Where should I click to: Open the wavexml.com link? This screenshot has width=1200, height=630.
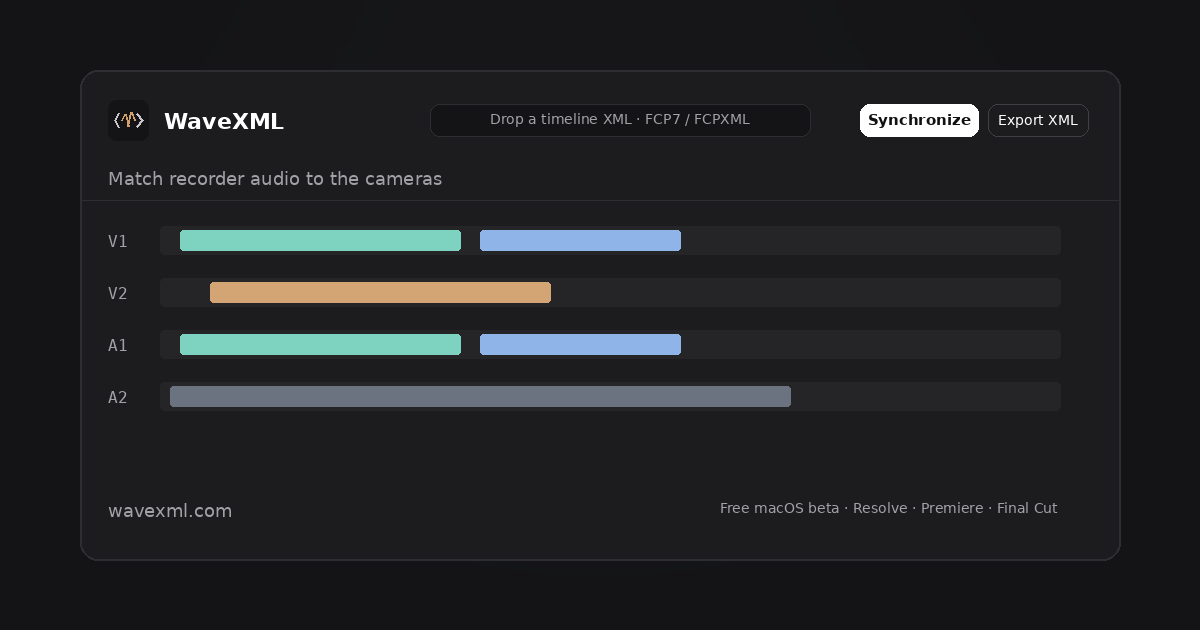pos(170,510)
